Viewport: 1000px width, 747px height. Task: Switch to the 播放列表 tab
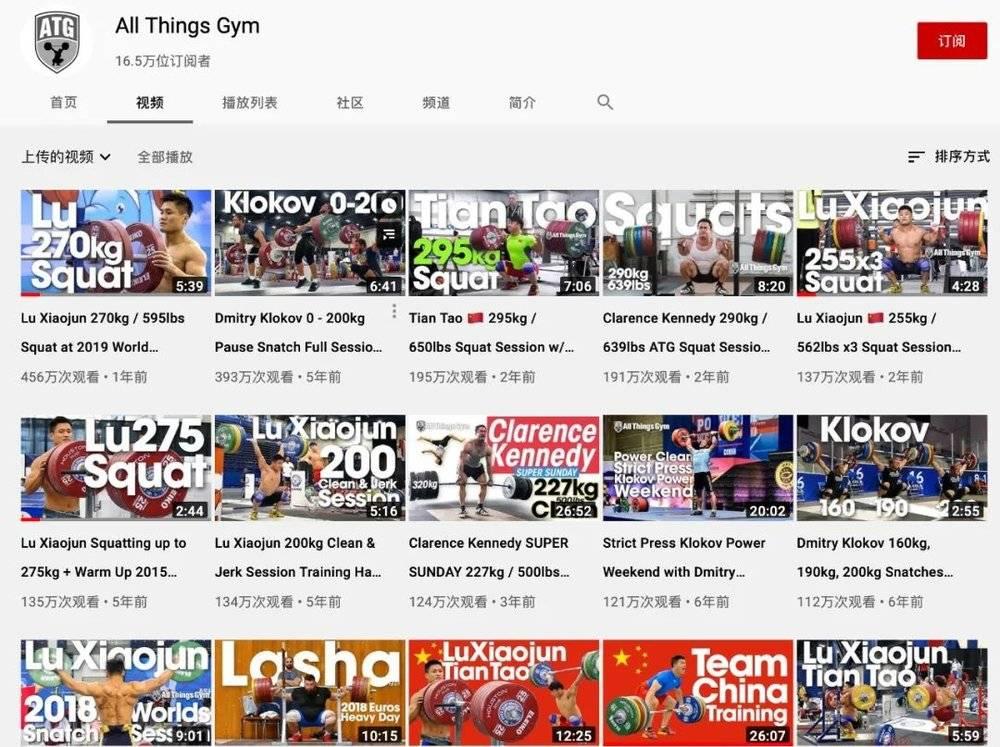[249, 103]
